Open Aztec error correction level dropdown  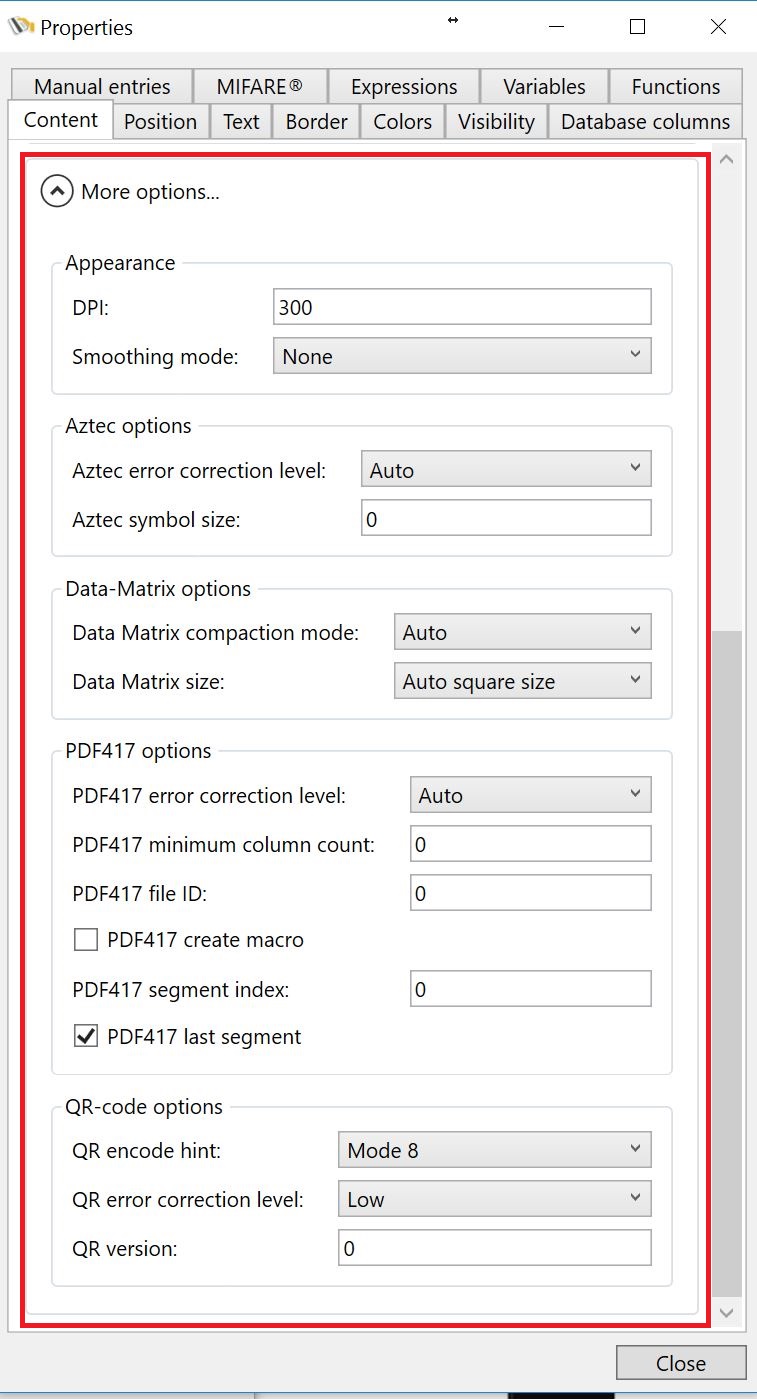click(x=506, y=470)
